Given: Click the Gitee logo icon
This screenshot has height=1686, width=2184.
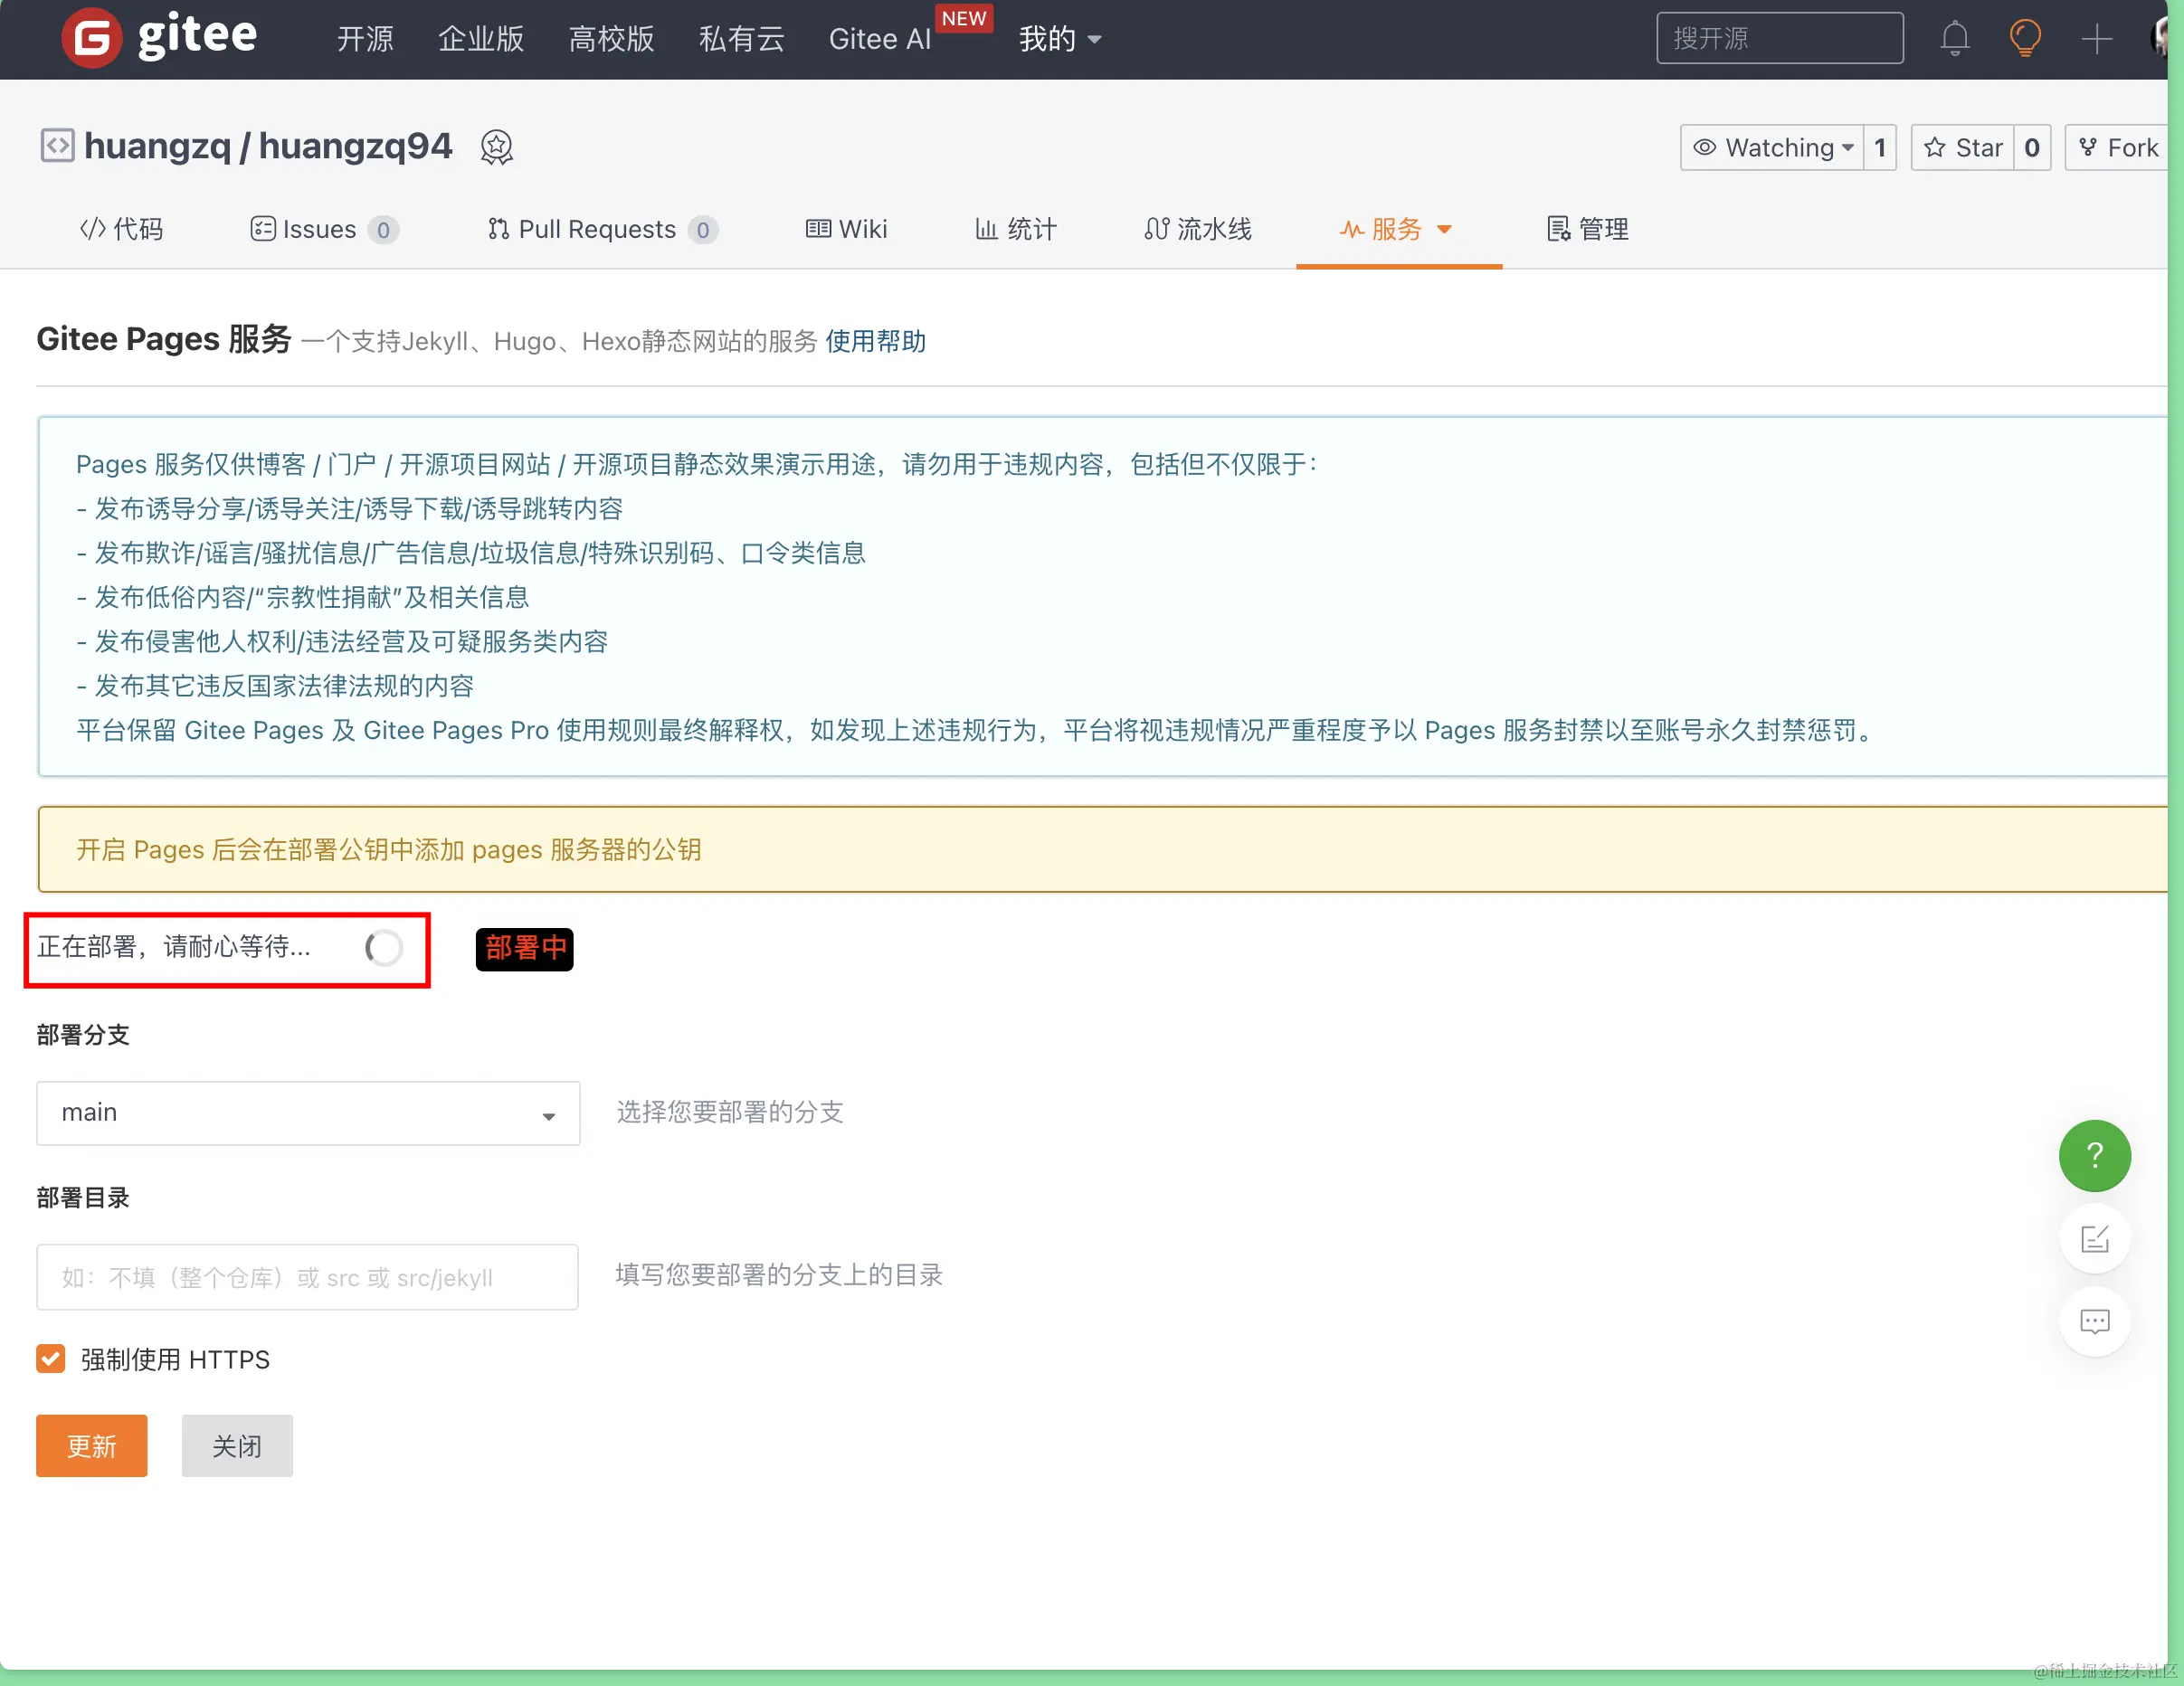Looking at the screenshot, I should click(x=91, y=38).
